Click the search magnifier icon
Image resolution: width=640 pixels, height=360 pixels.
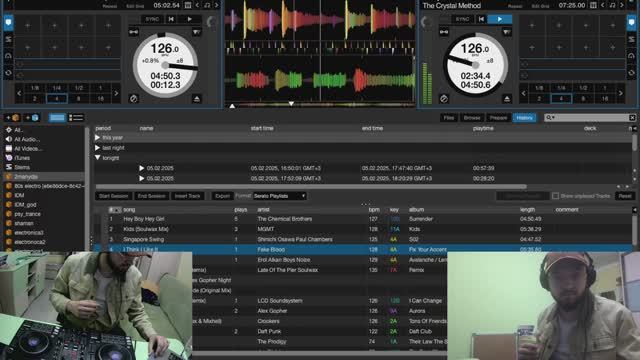click(549, 118)
